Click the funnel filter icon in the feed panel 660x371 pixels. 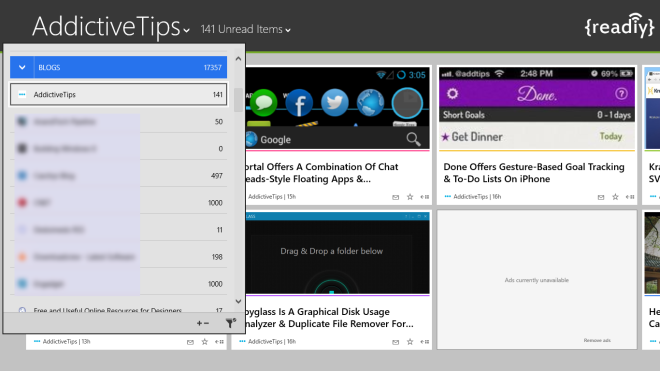[231, 323]
